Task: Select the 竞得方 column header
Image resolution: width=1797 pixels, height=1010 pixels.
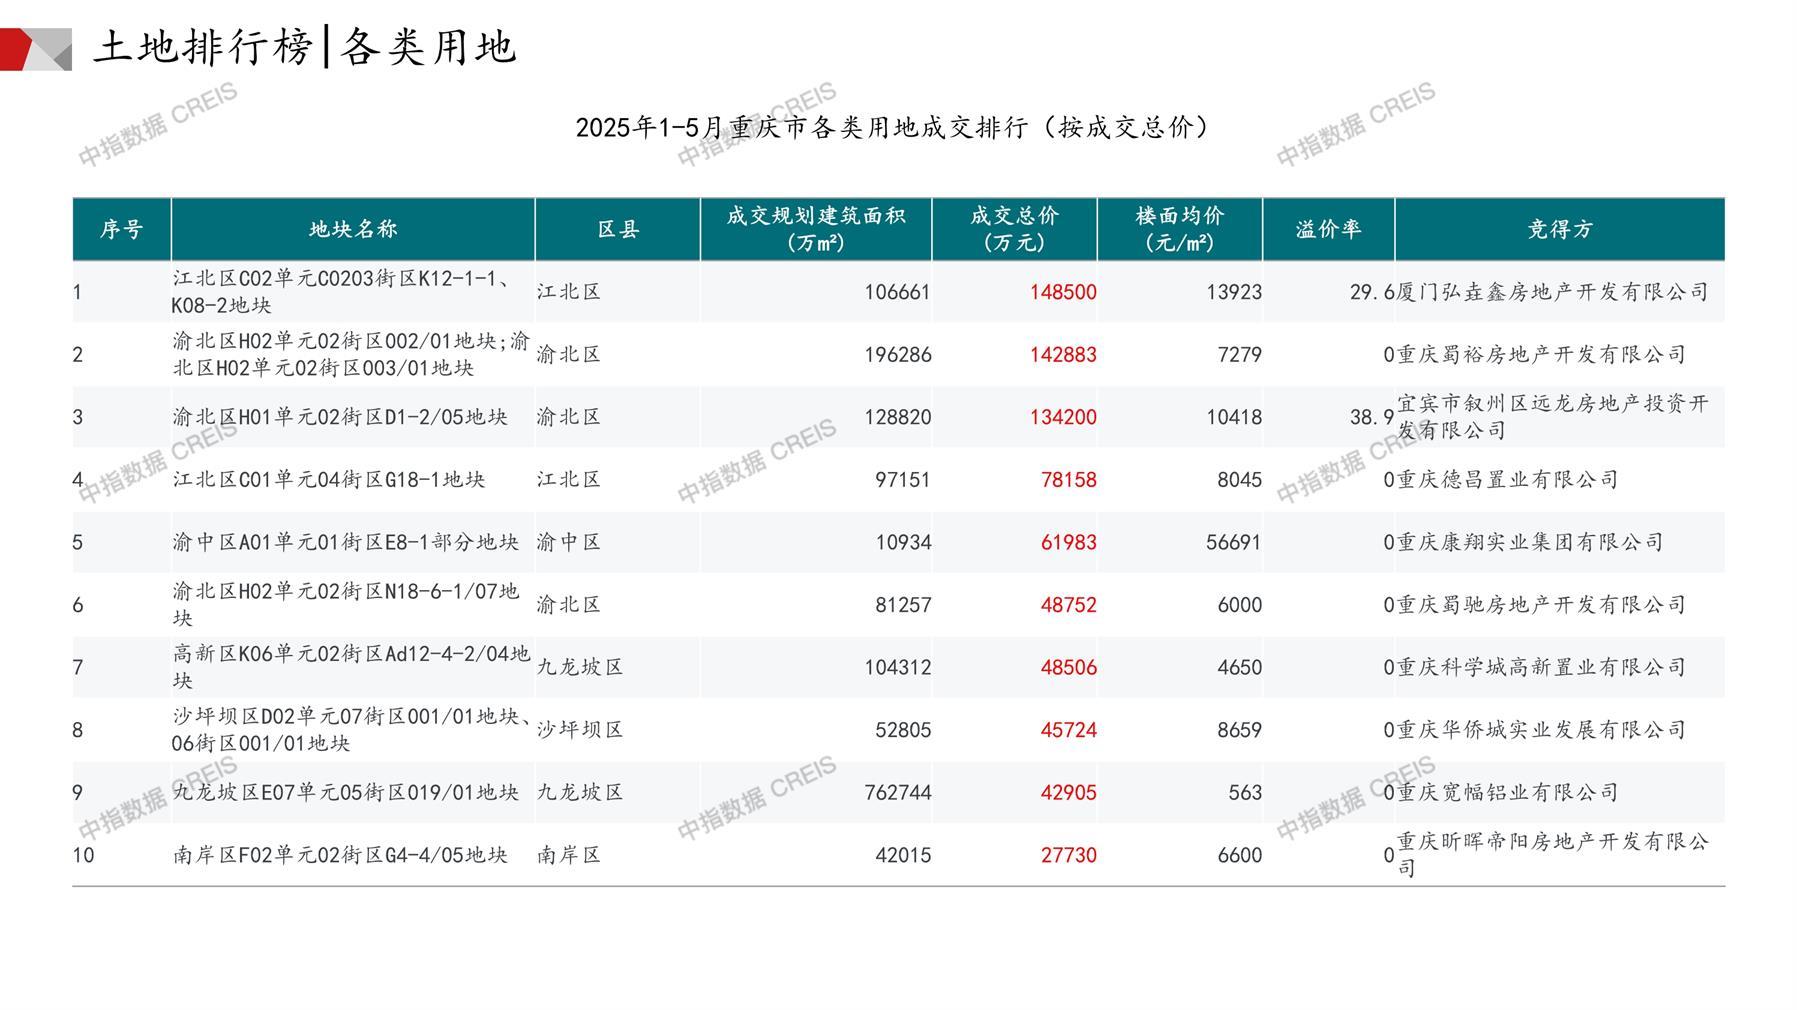Action: click(1559, 229)
